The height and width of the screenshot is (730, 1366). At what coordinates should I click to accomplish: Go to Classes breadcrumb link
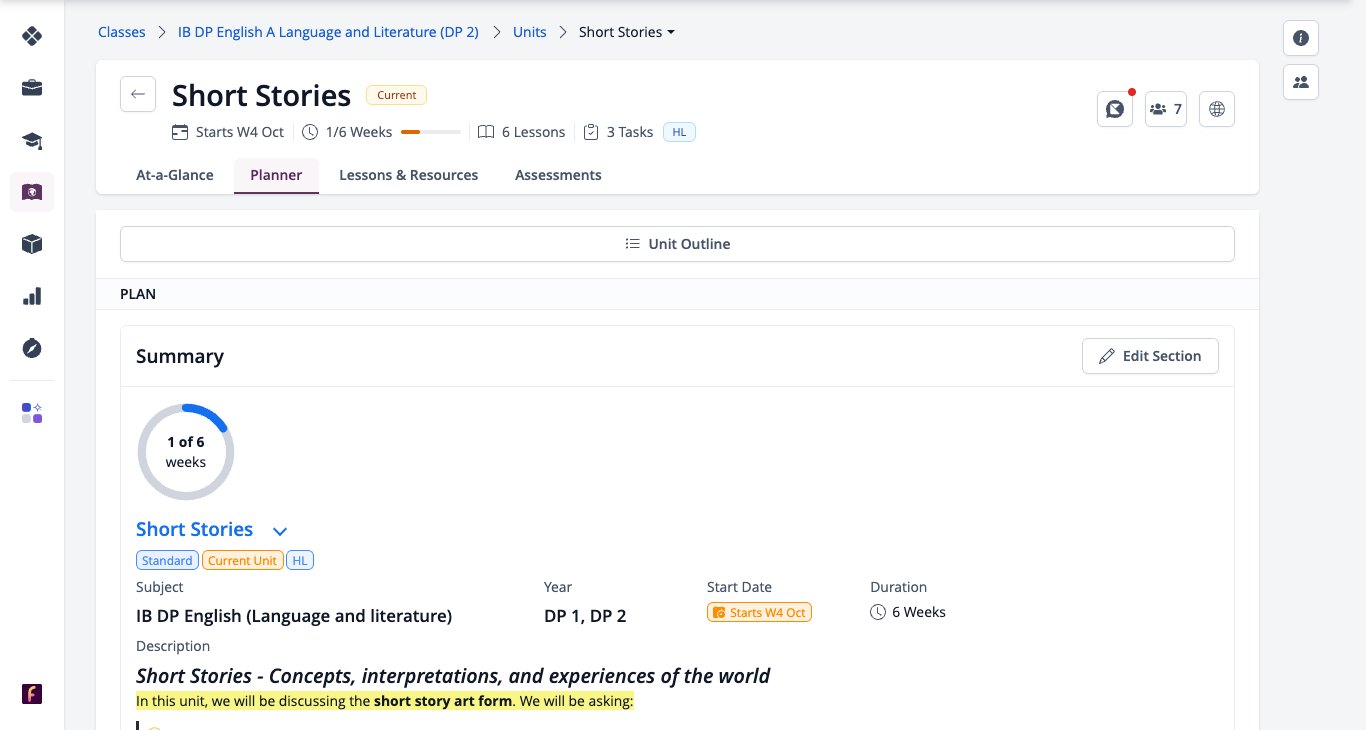tap(122, 32)
